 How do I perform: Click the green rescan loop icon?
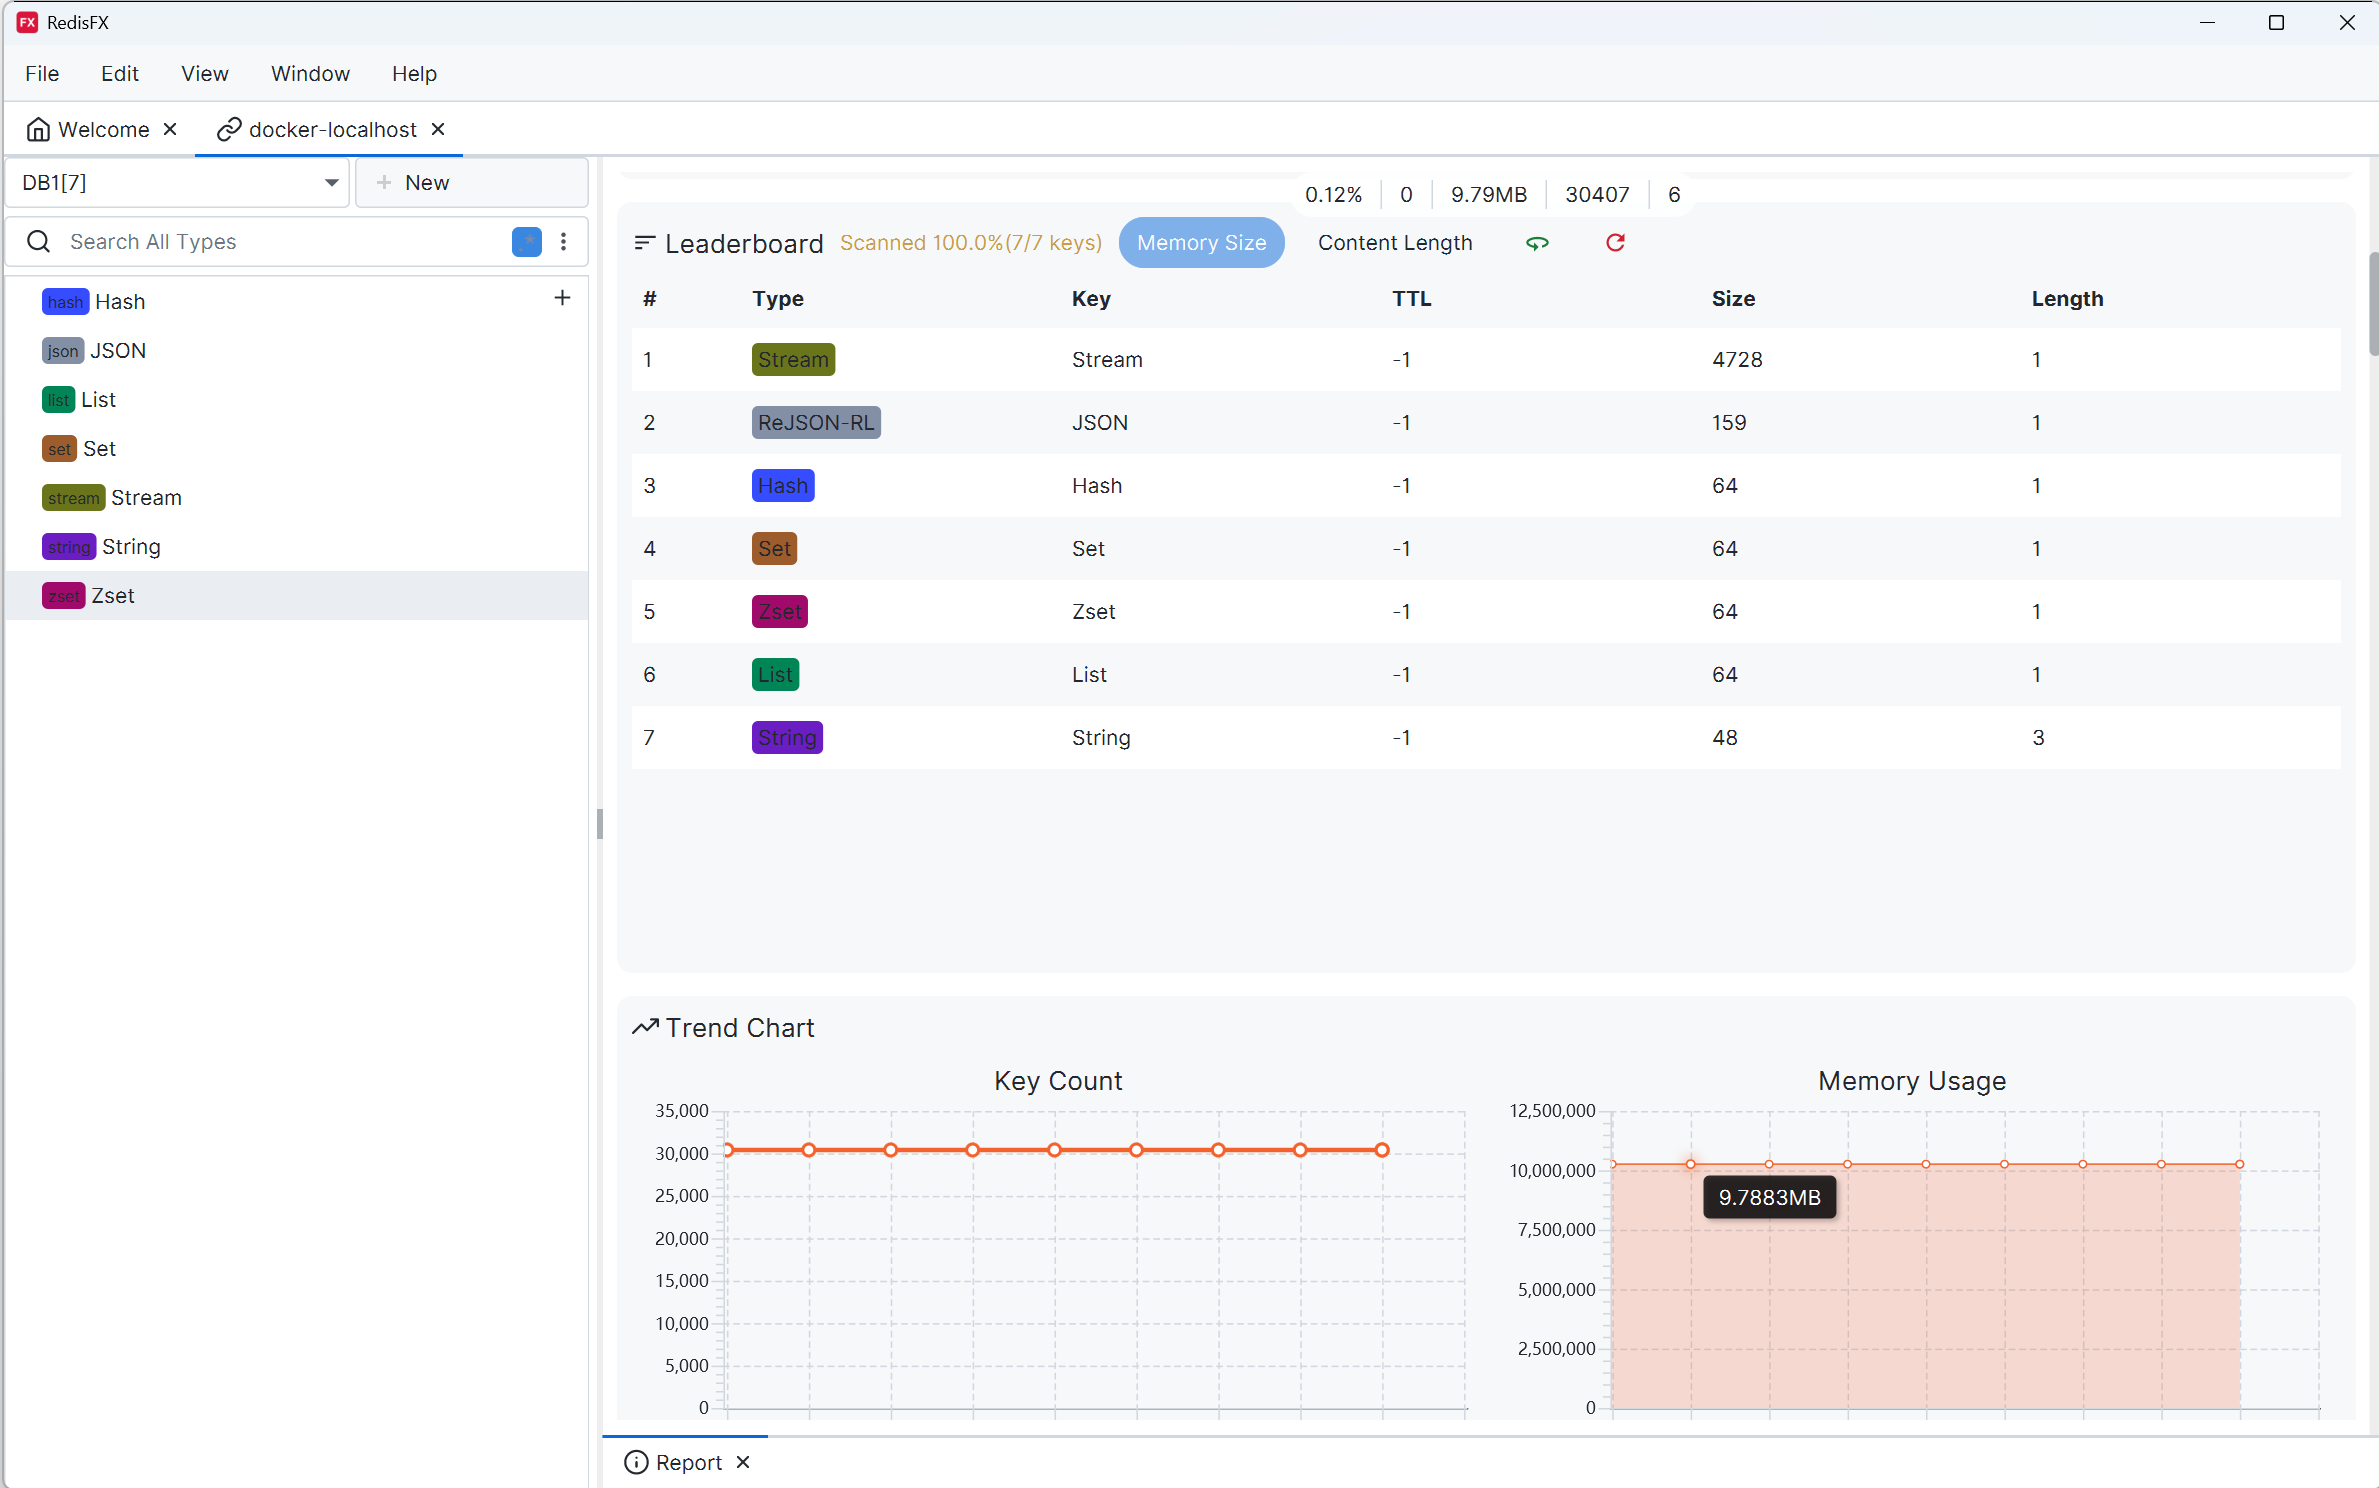point(1537,243)
